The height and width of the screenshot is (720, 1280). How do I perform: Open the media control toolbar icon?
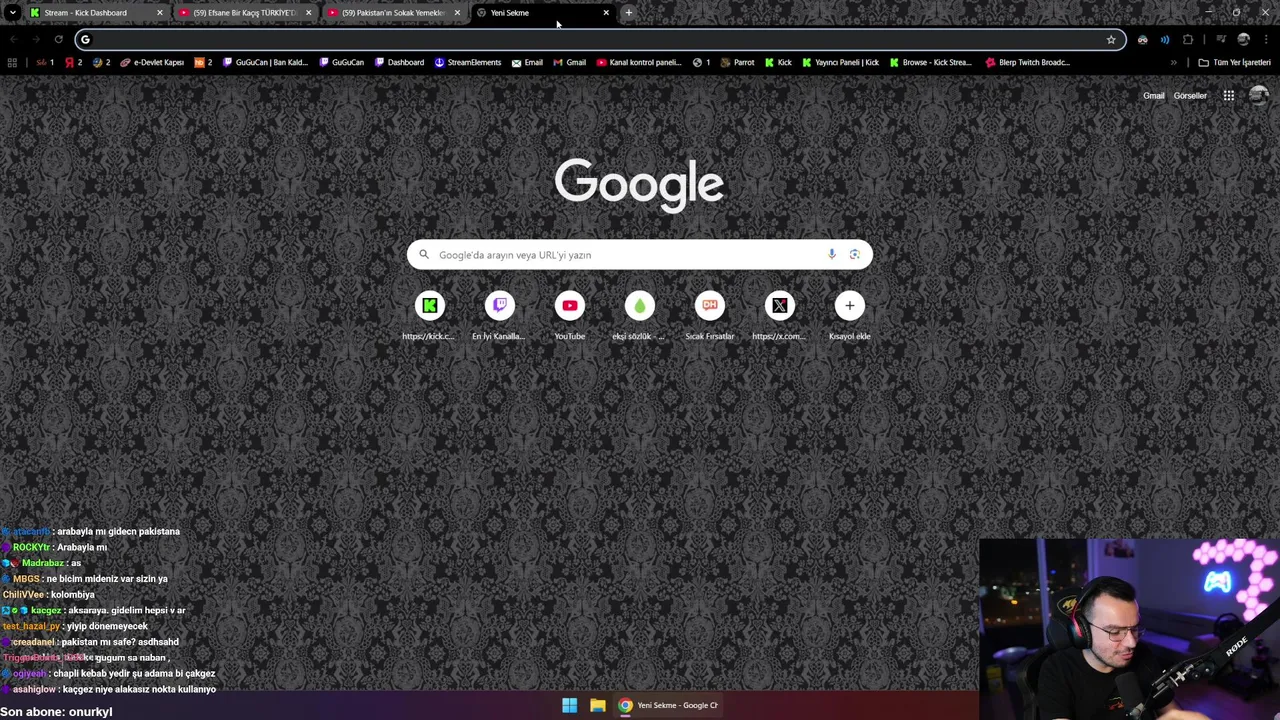tap(1220, 39)
